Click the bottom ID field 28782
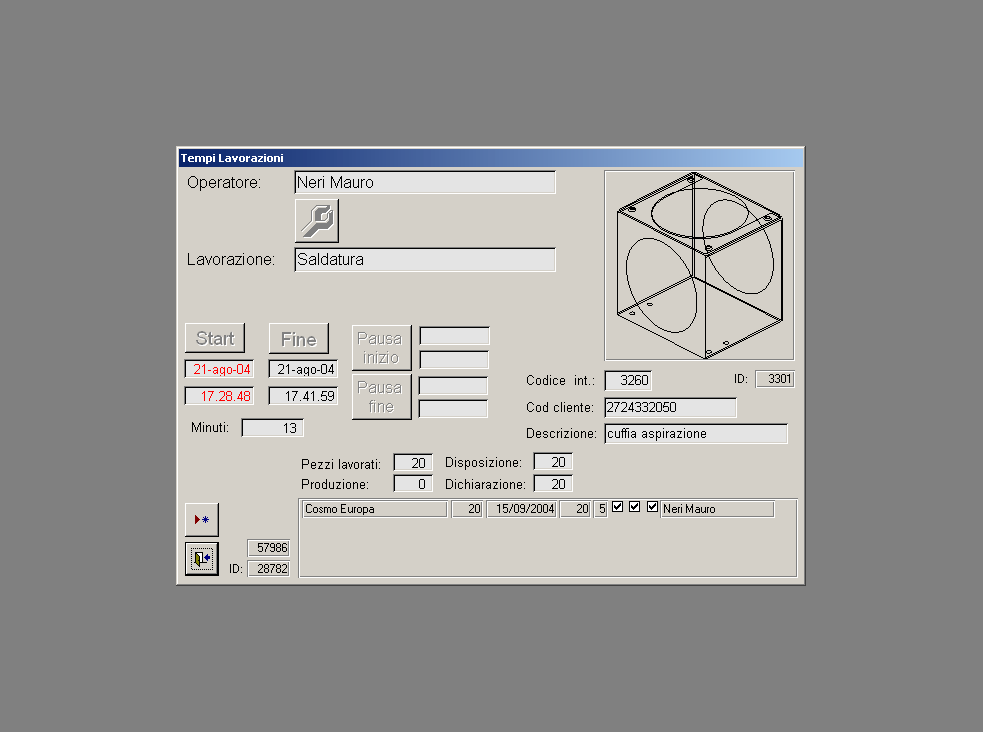This screenshot has height=732, width=983. click(268, 568)
